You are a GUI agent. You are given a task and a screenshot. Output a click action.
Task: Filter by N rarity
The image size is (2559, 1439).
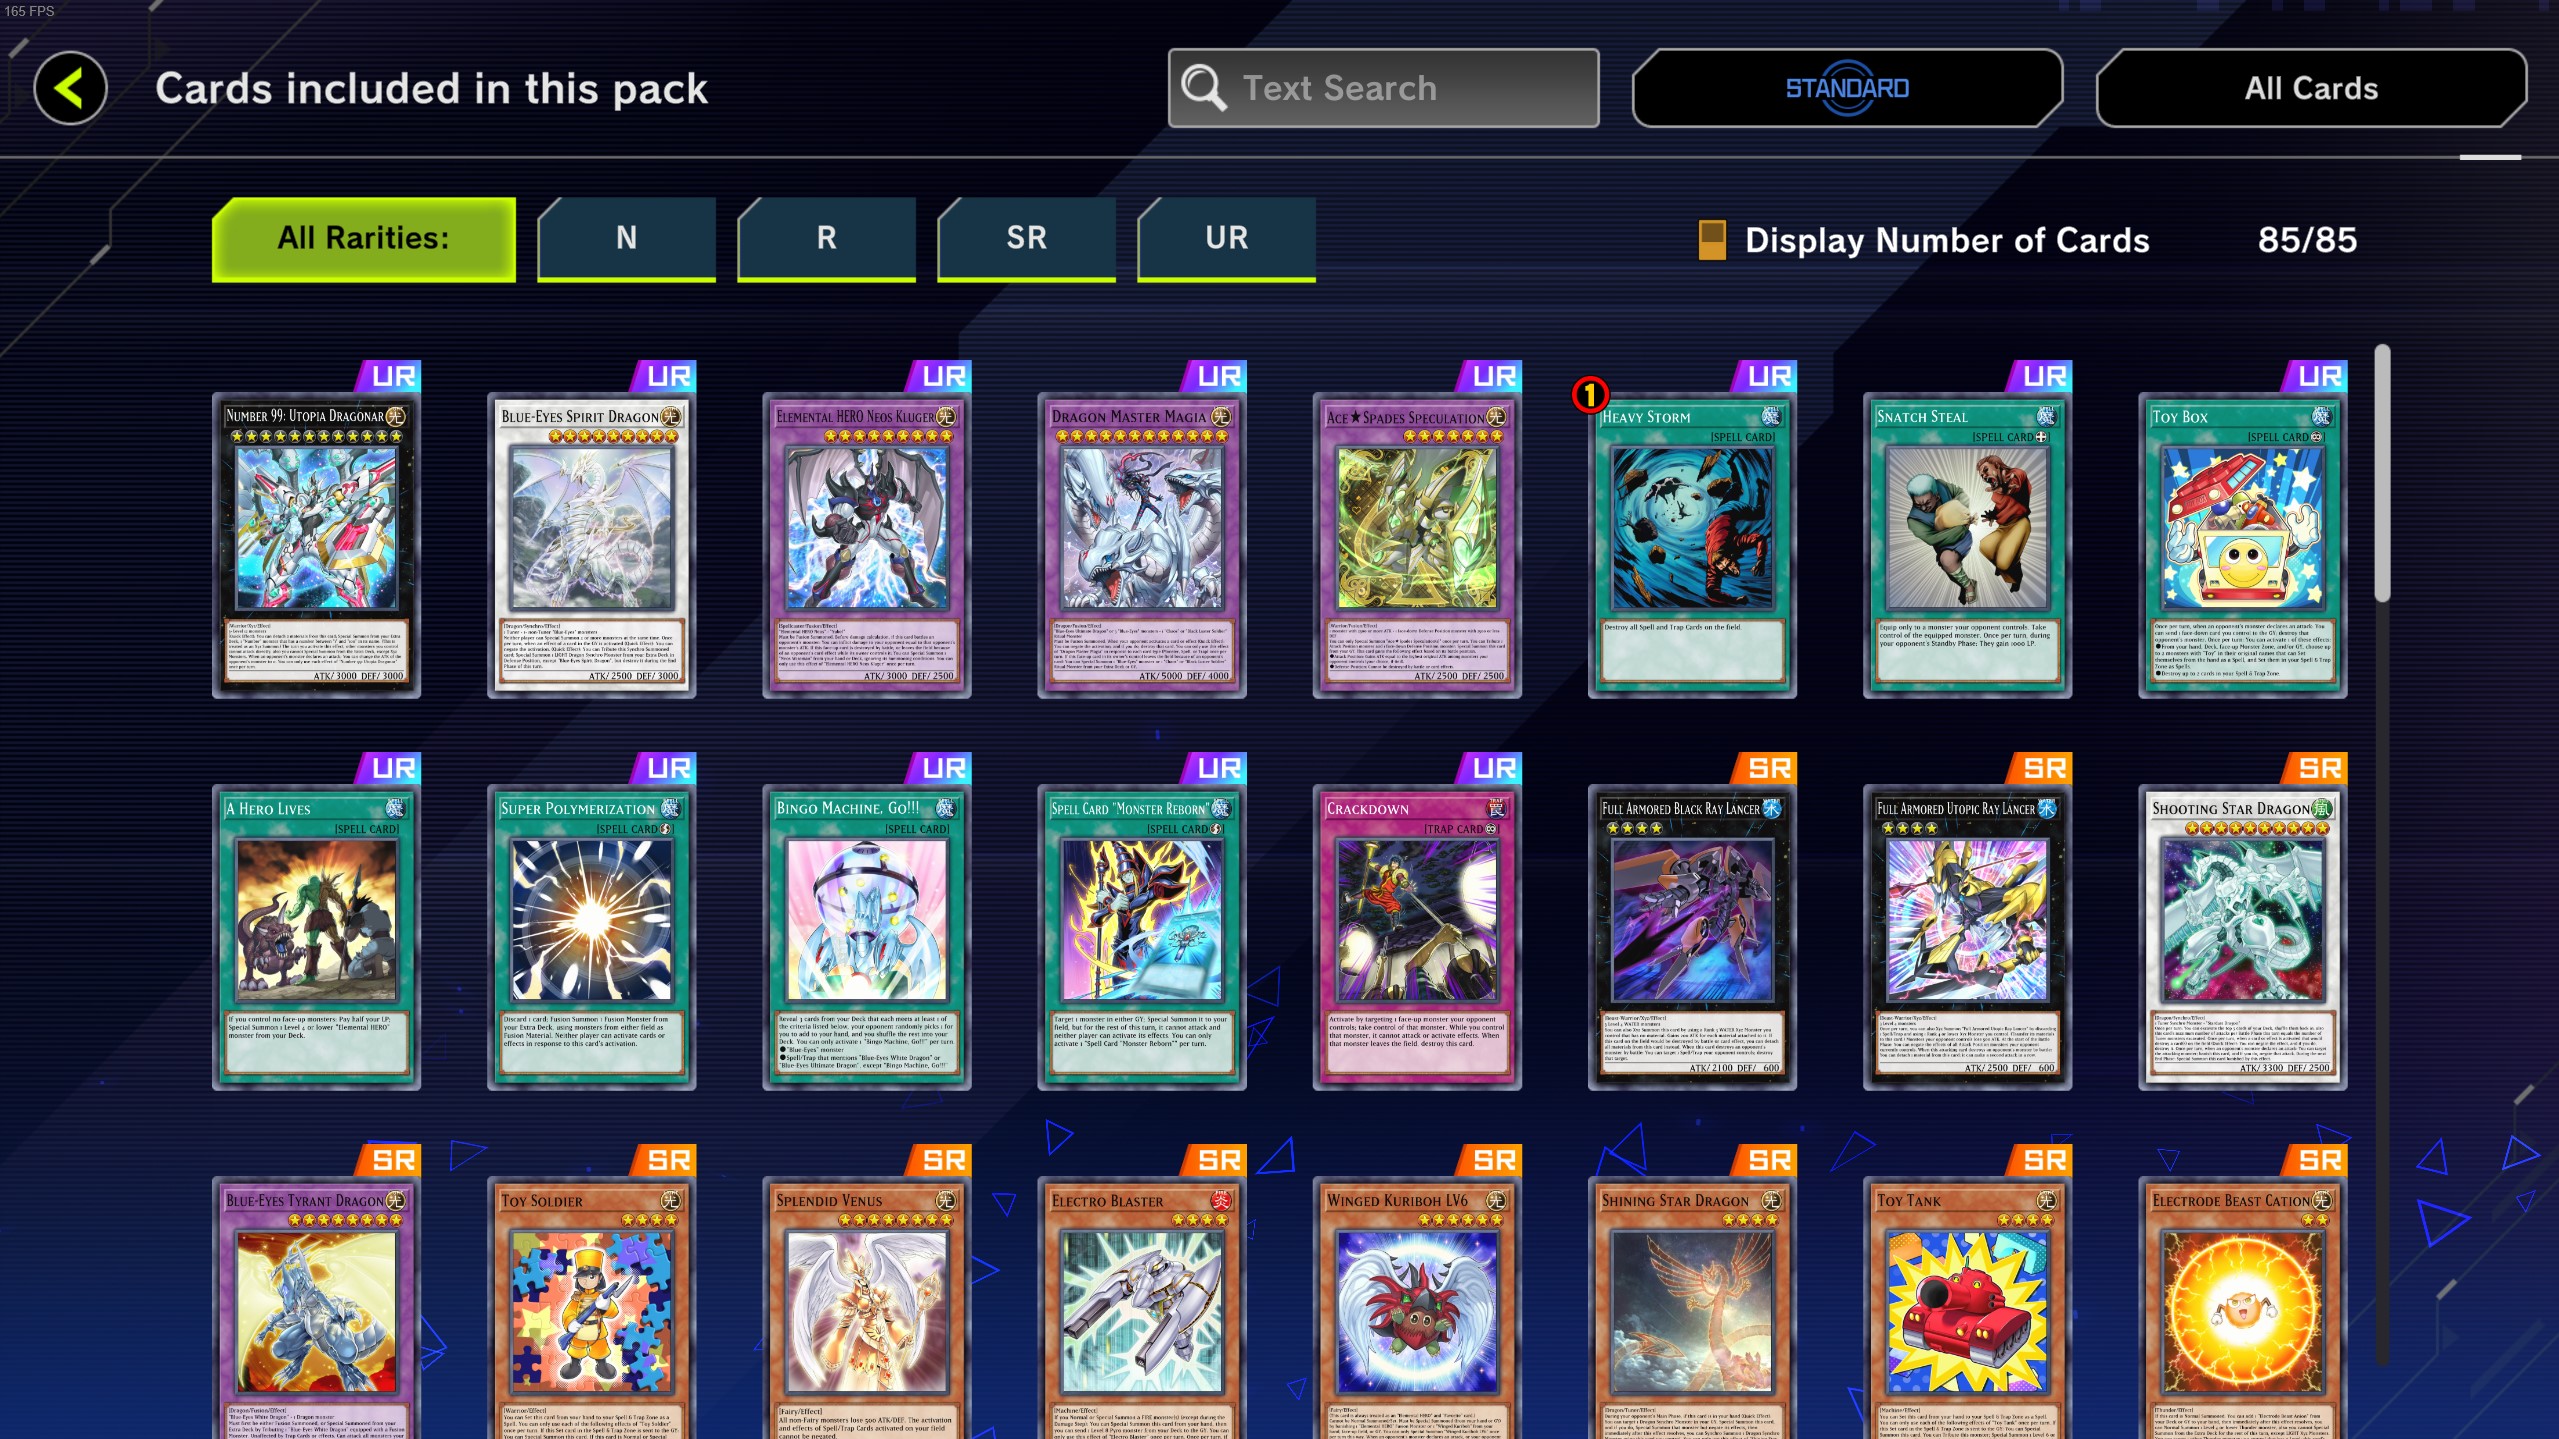(626, 239)
